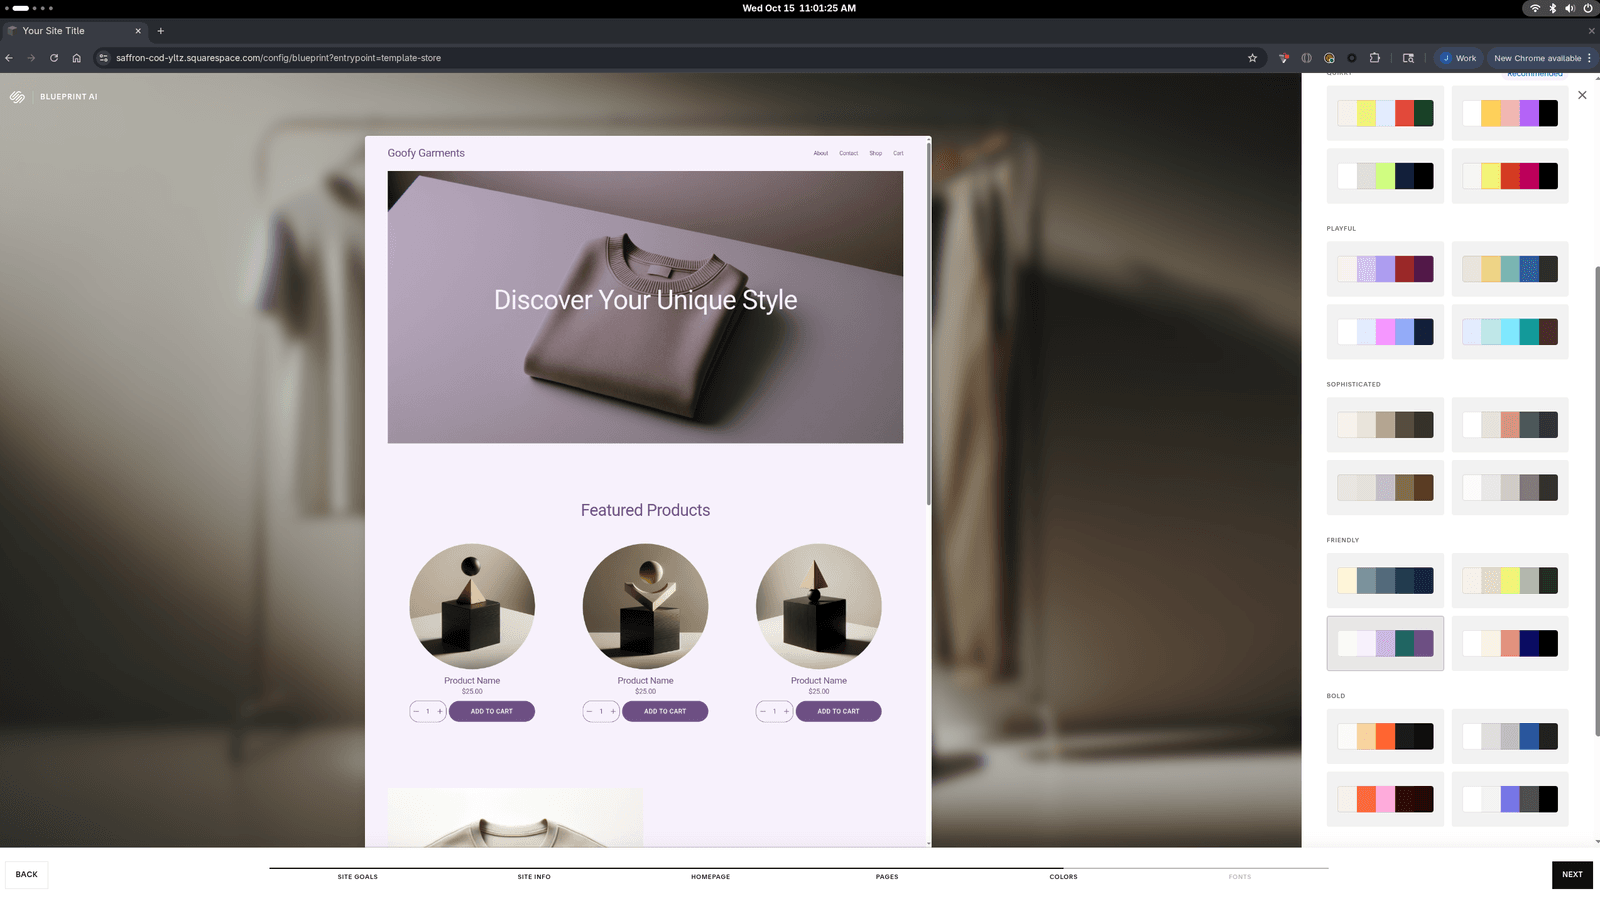The width and height of the screenshot is (1600, 903).
Task: Add the middle product to cart
Action: 665,711
